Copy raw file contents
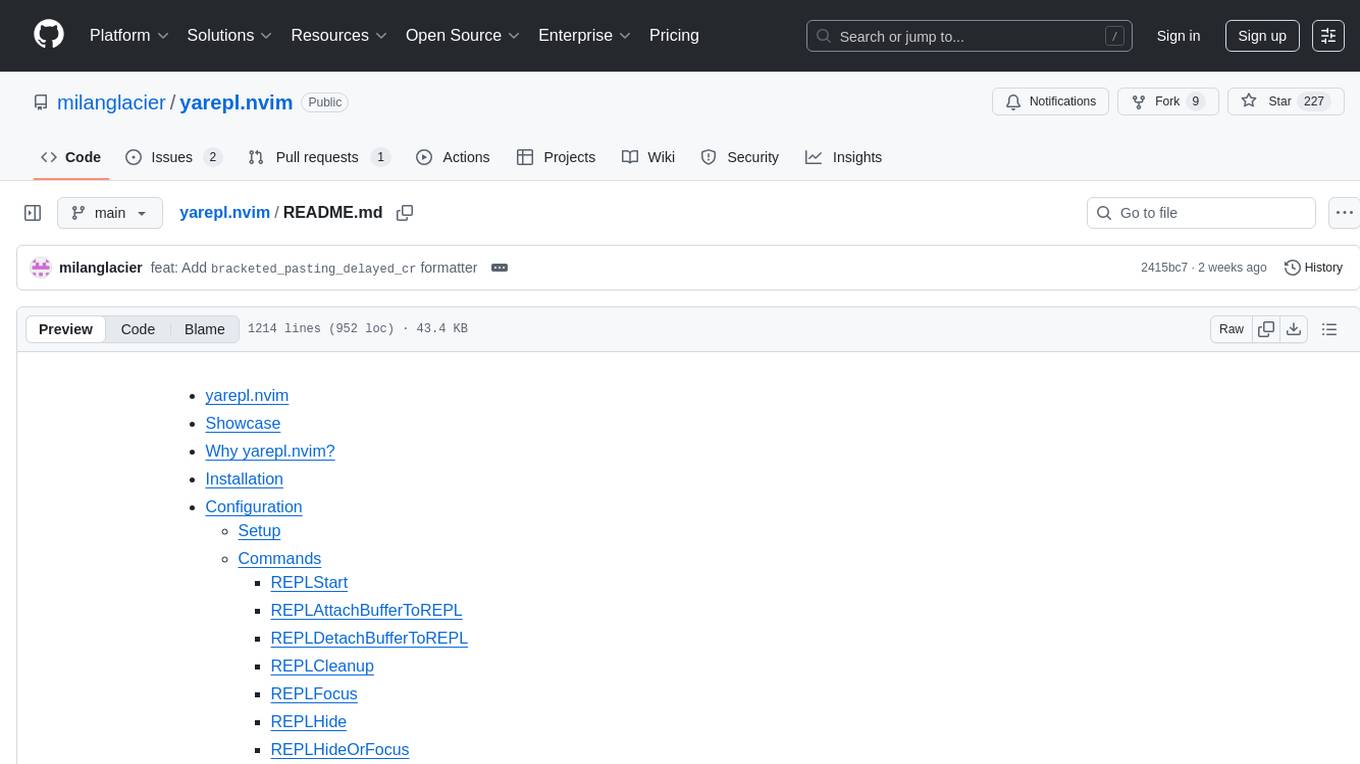This screenshot has width=1360, height=764. point(1266,329)
